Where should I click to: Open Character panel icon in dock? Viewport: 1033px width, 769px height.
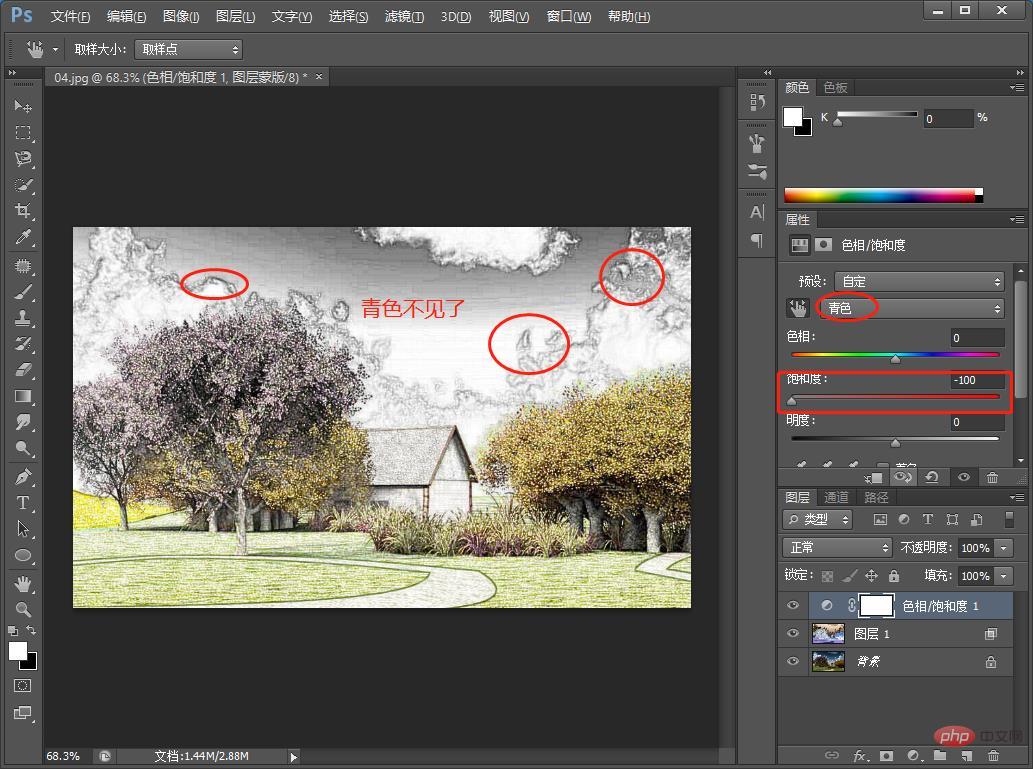click(x=757, y=212)
